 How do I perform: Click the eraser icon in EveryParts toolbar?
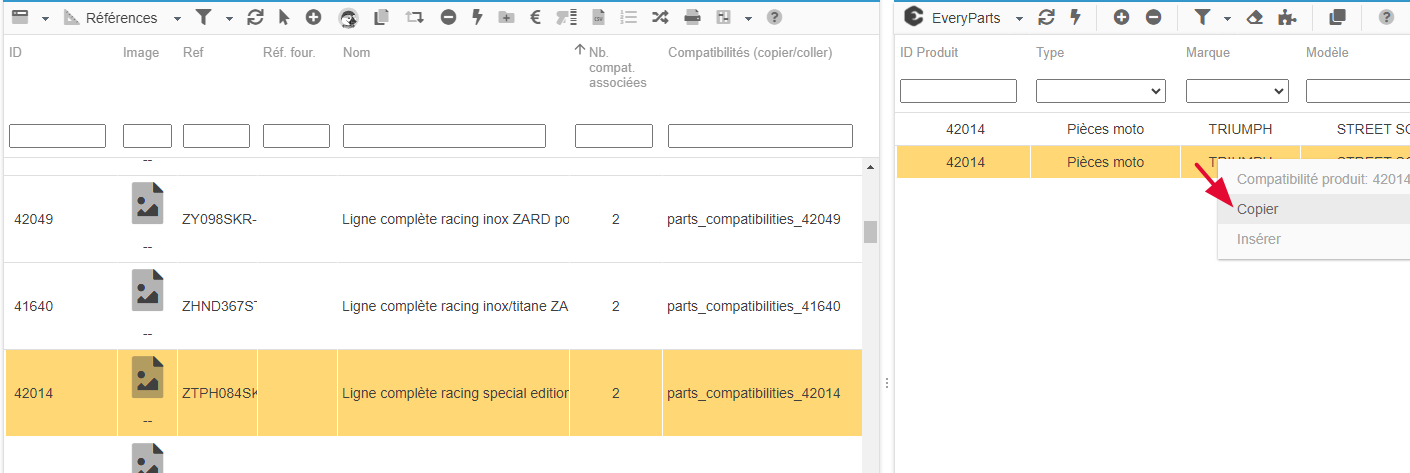pos(1257,18)
